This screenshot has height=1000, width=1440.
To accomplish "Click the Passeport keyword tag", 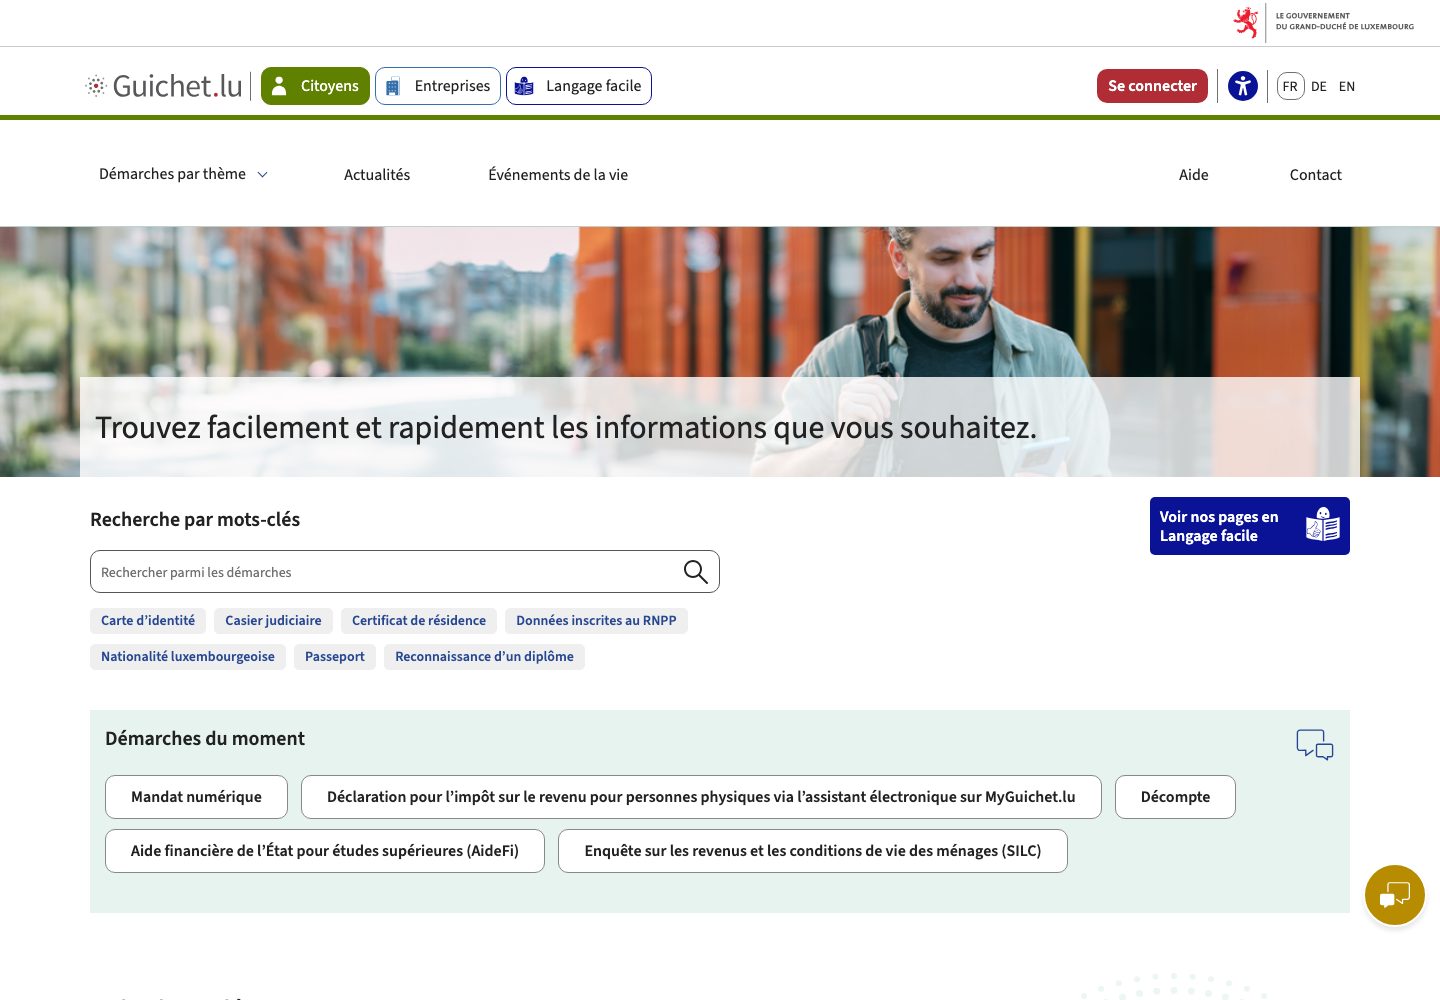I will click(x=335, y=657).
